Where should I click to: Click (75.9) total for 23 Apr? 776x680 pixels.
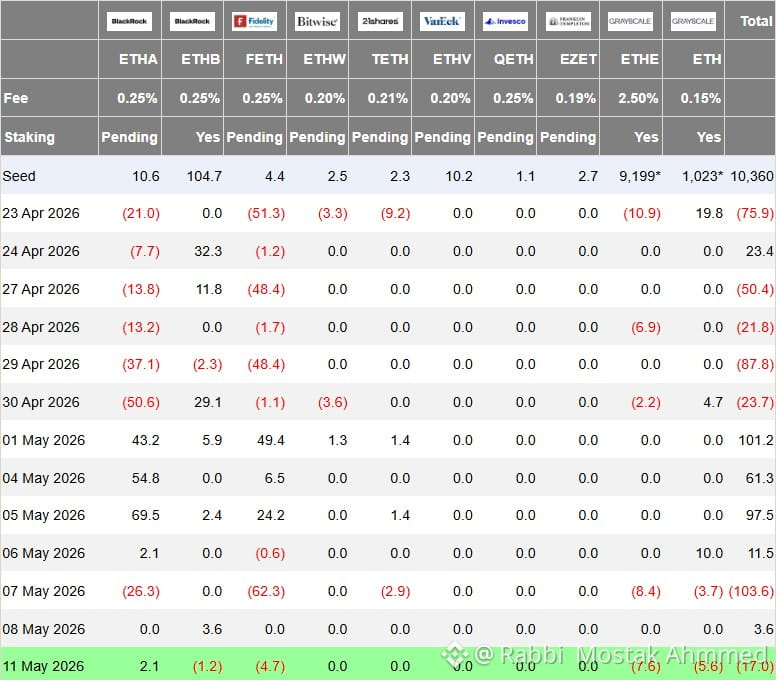tap(755, 213)
